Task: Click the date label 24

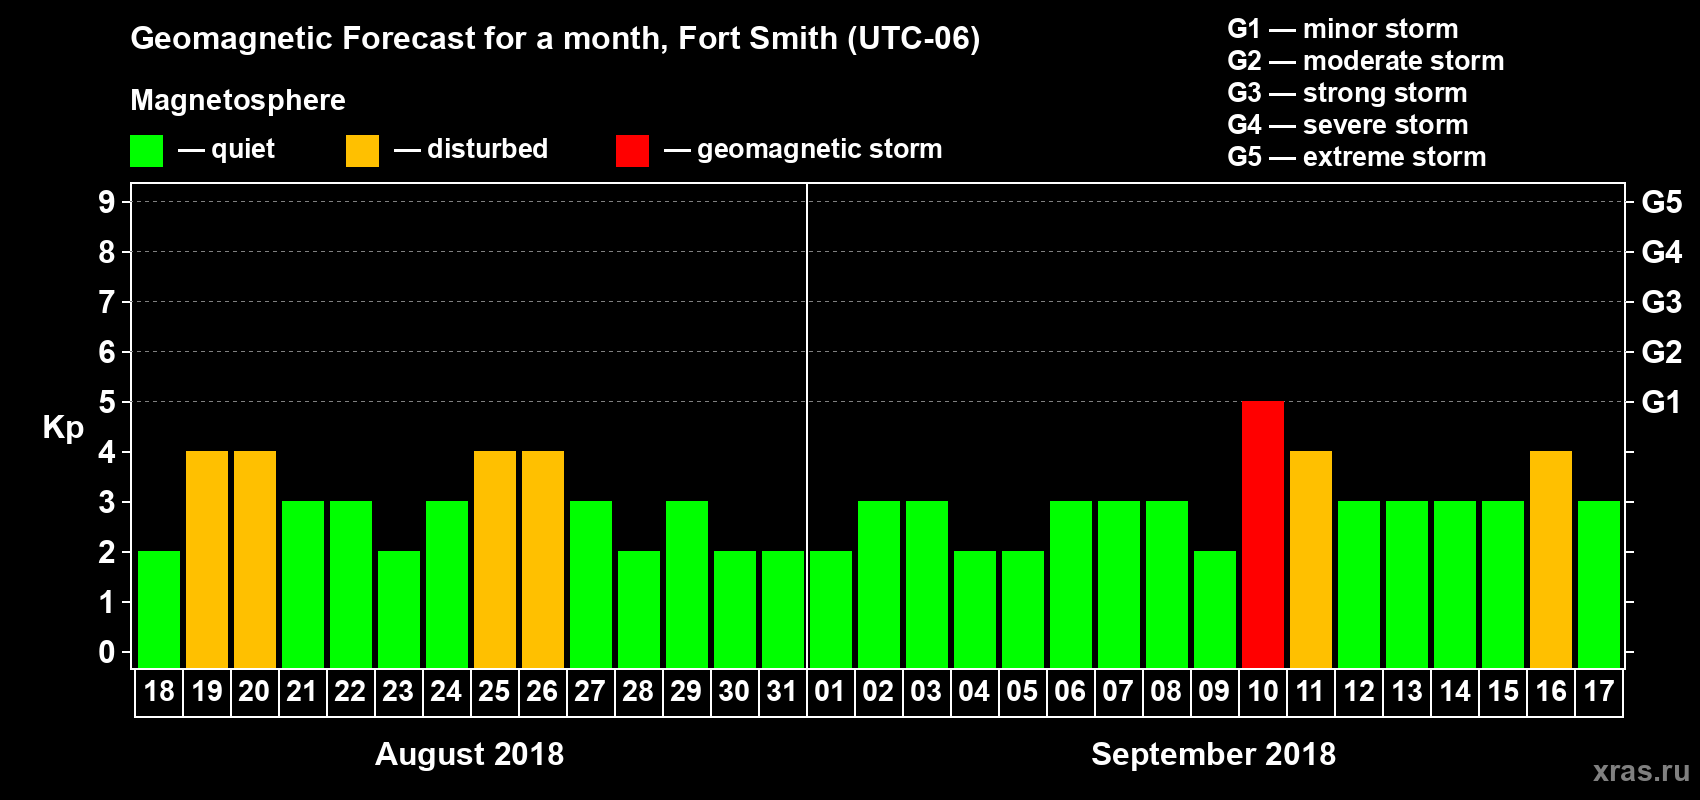Action: coord(446,692)
